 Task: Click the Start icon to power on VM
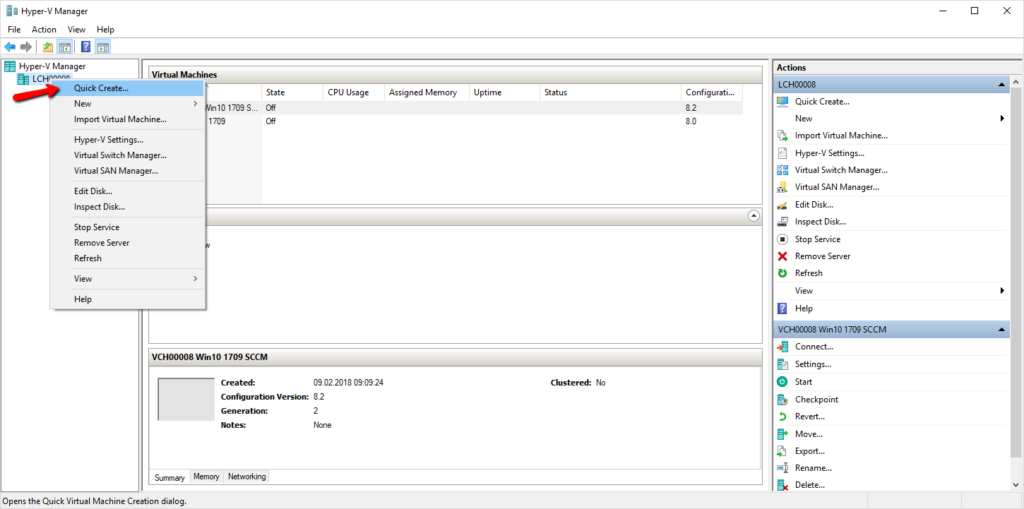point(782,382)
